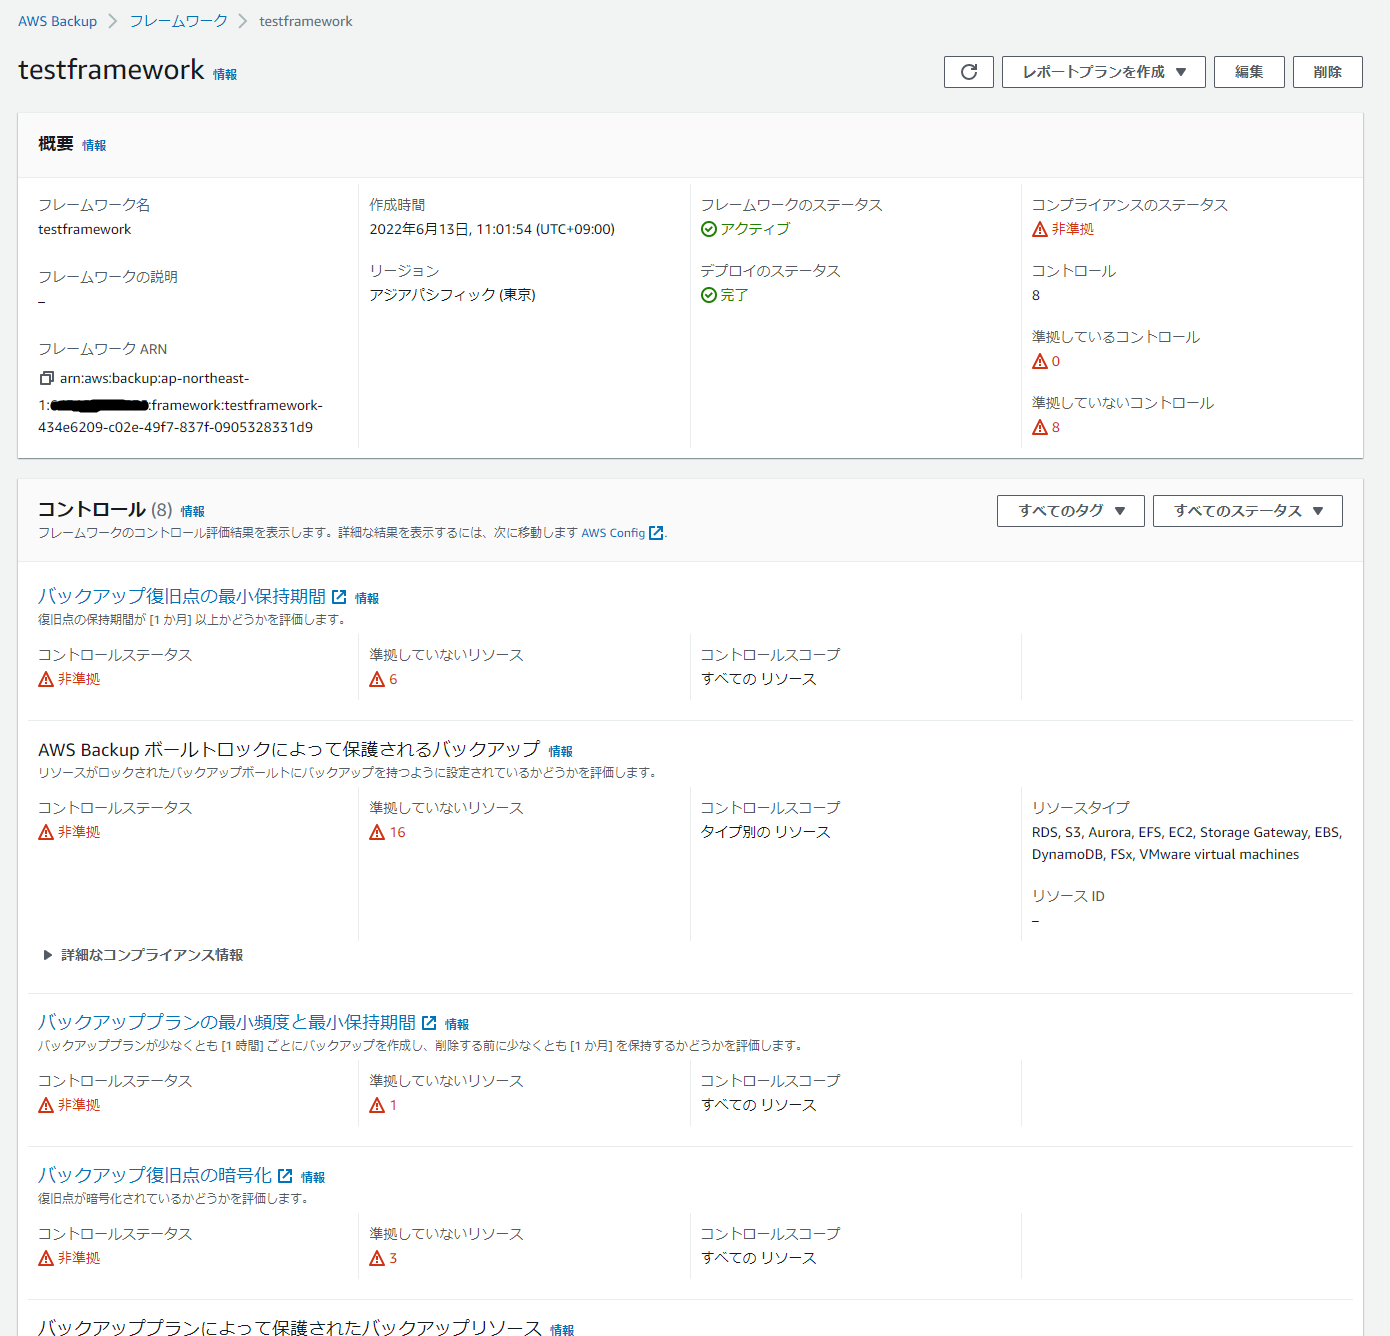The height and width of the screenshot is (1336, 1390).
Task: Open バックアッププランの最小頻度と最小保持期間 link
Action: click(x=227, y=1022)
